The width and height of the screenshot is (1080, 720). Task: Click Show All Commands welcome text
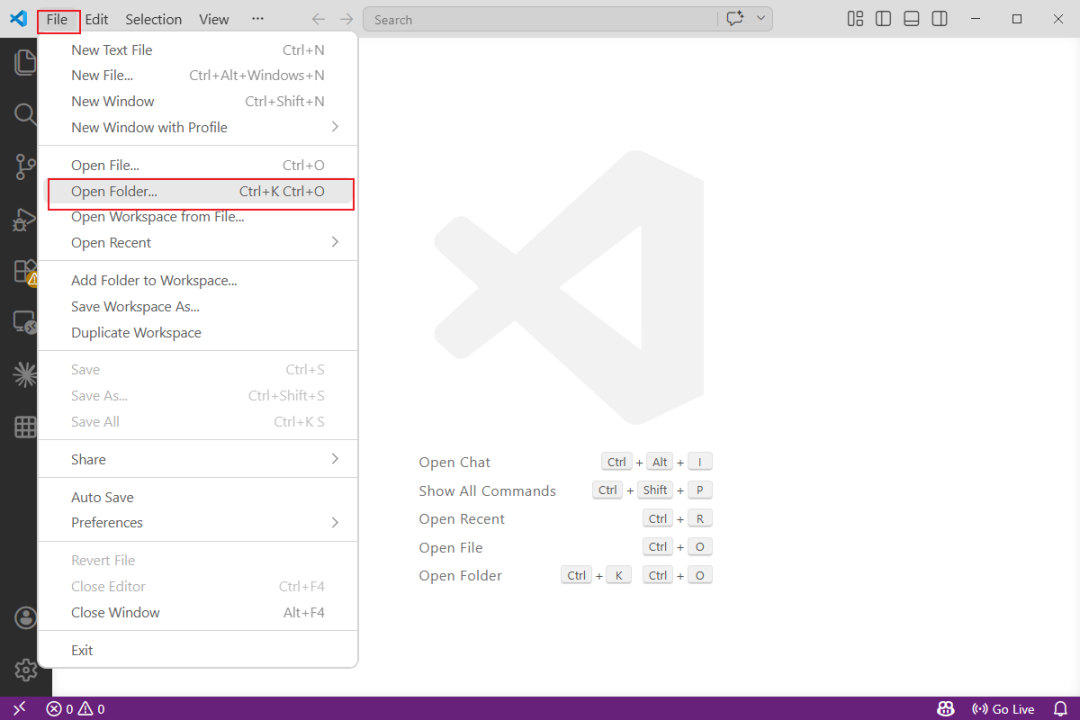click(x=487, y=491)
